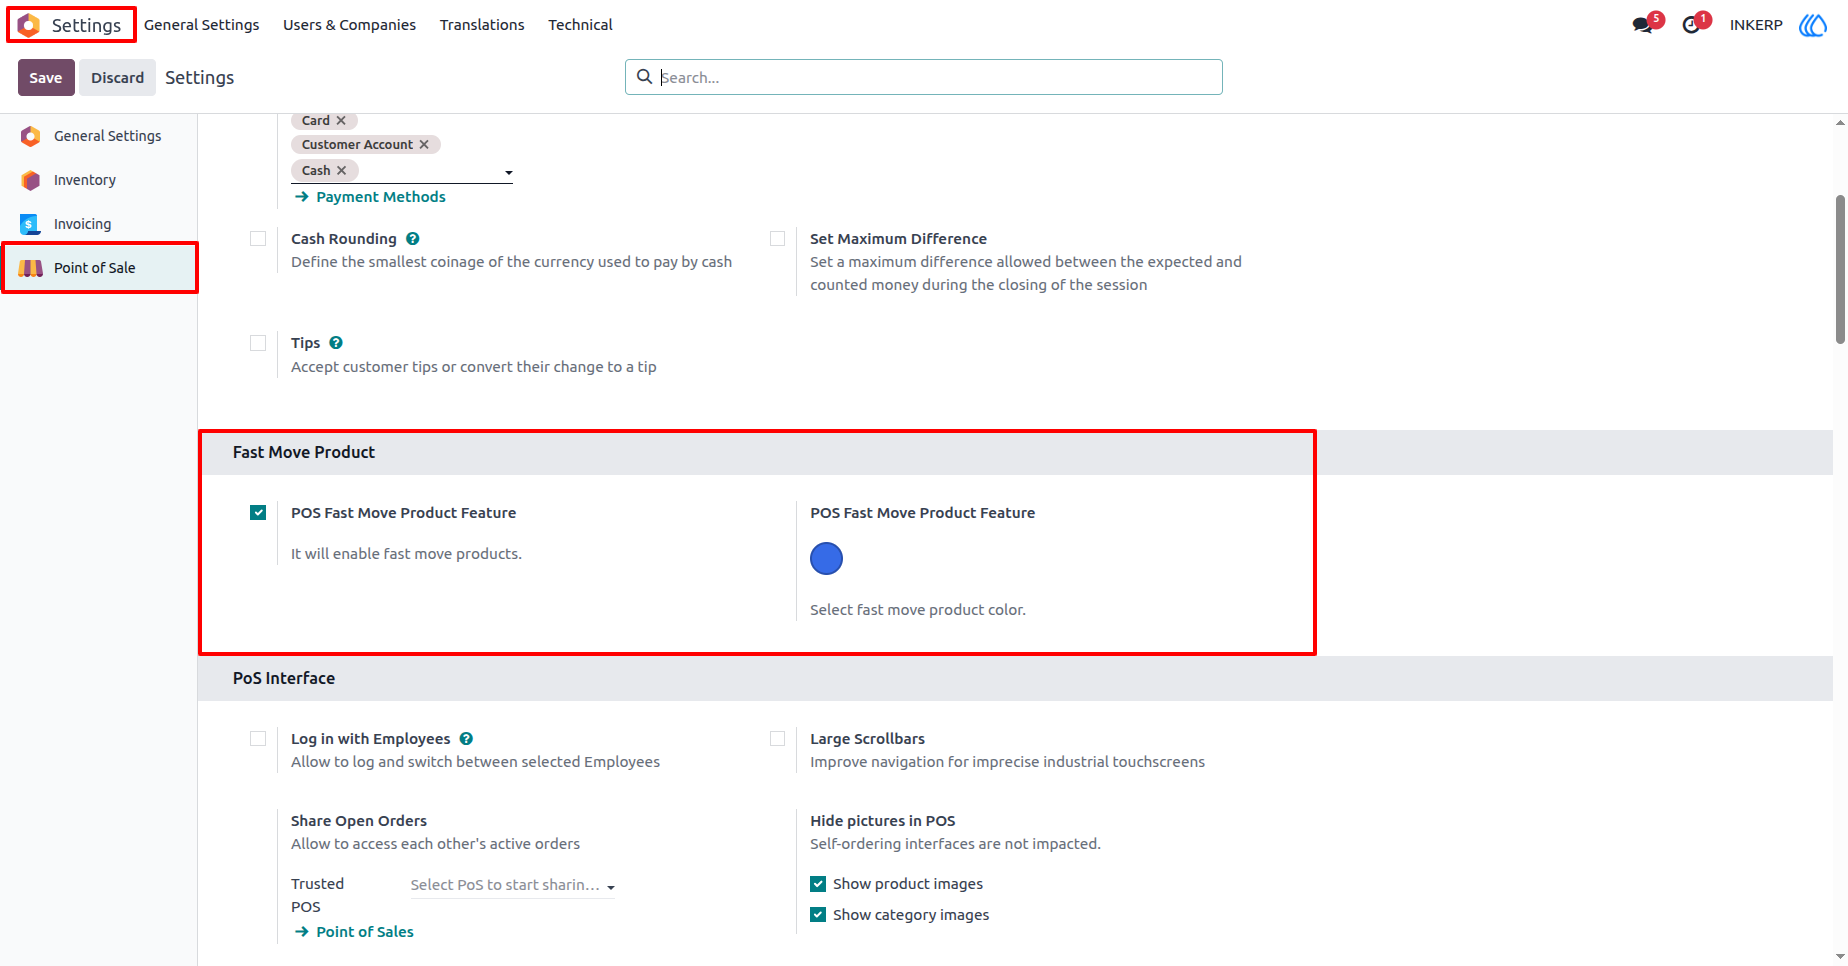Image resolution: width=1848 pixels, height=966 pixels.
Task: Click the Cash Rounding help question icon
Action: [413, 239]
